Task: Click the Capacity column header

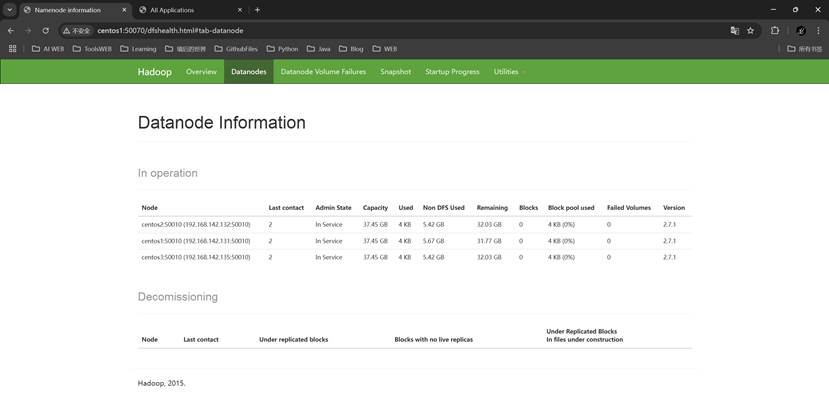Action: tap(375, 208)
